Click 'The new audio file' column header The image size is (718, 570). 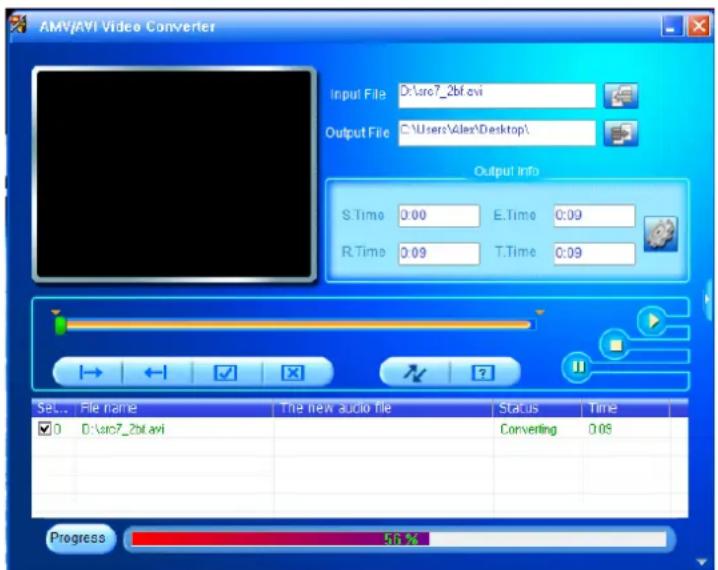pyautogui.click(x=382, y=408)
